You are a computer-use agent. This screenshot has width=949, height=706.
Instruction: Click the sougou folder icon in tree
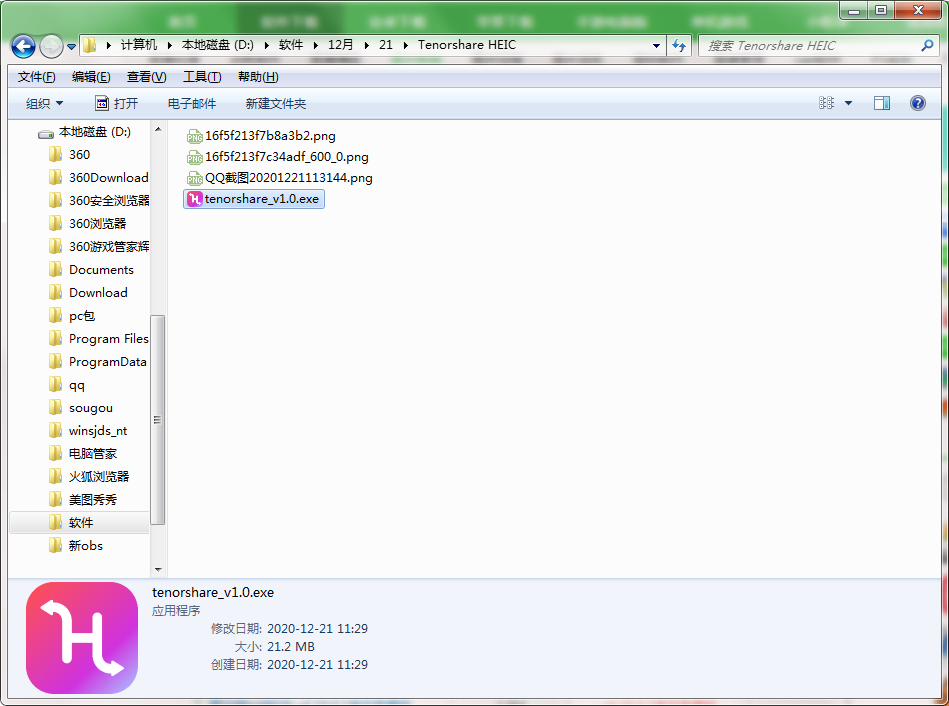55,407
